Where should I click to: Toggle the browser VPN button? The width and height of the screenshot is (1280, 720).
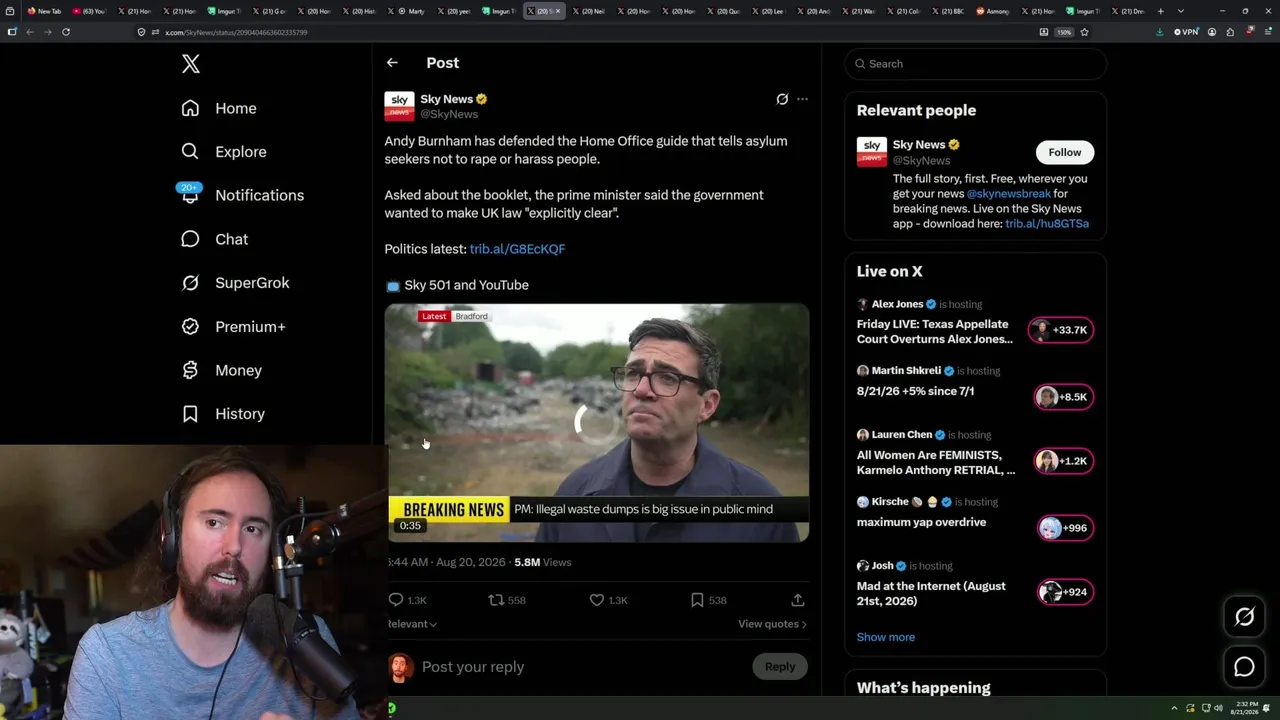(1184, 32)
